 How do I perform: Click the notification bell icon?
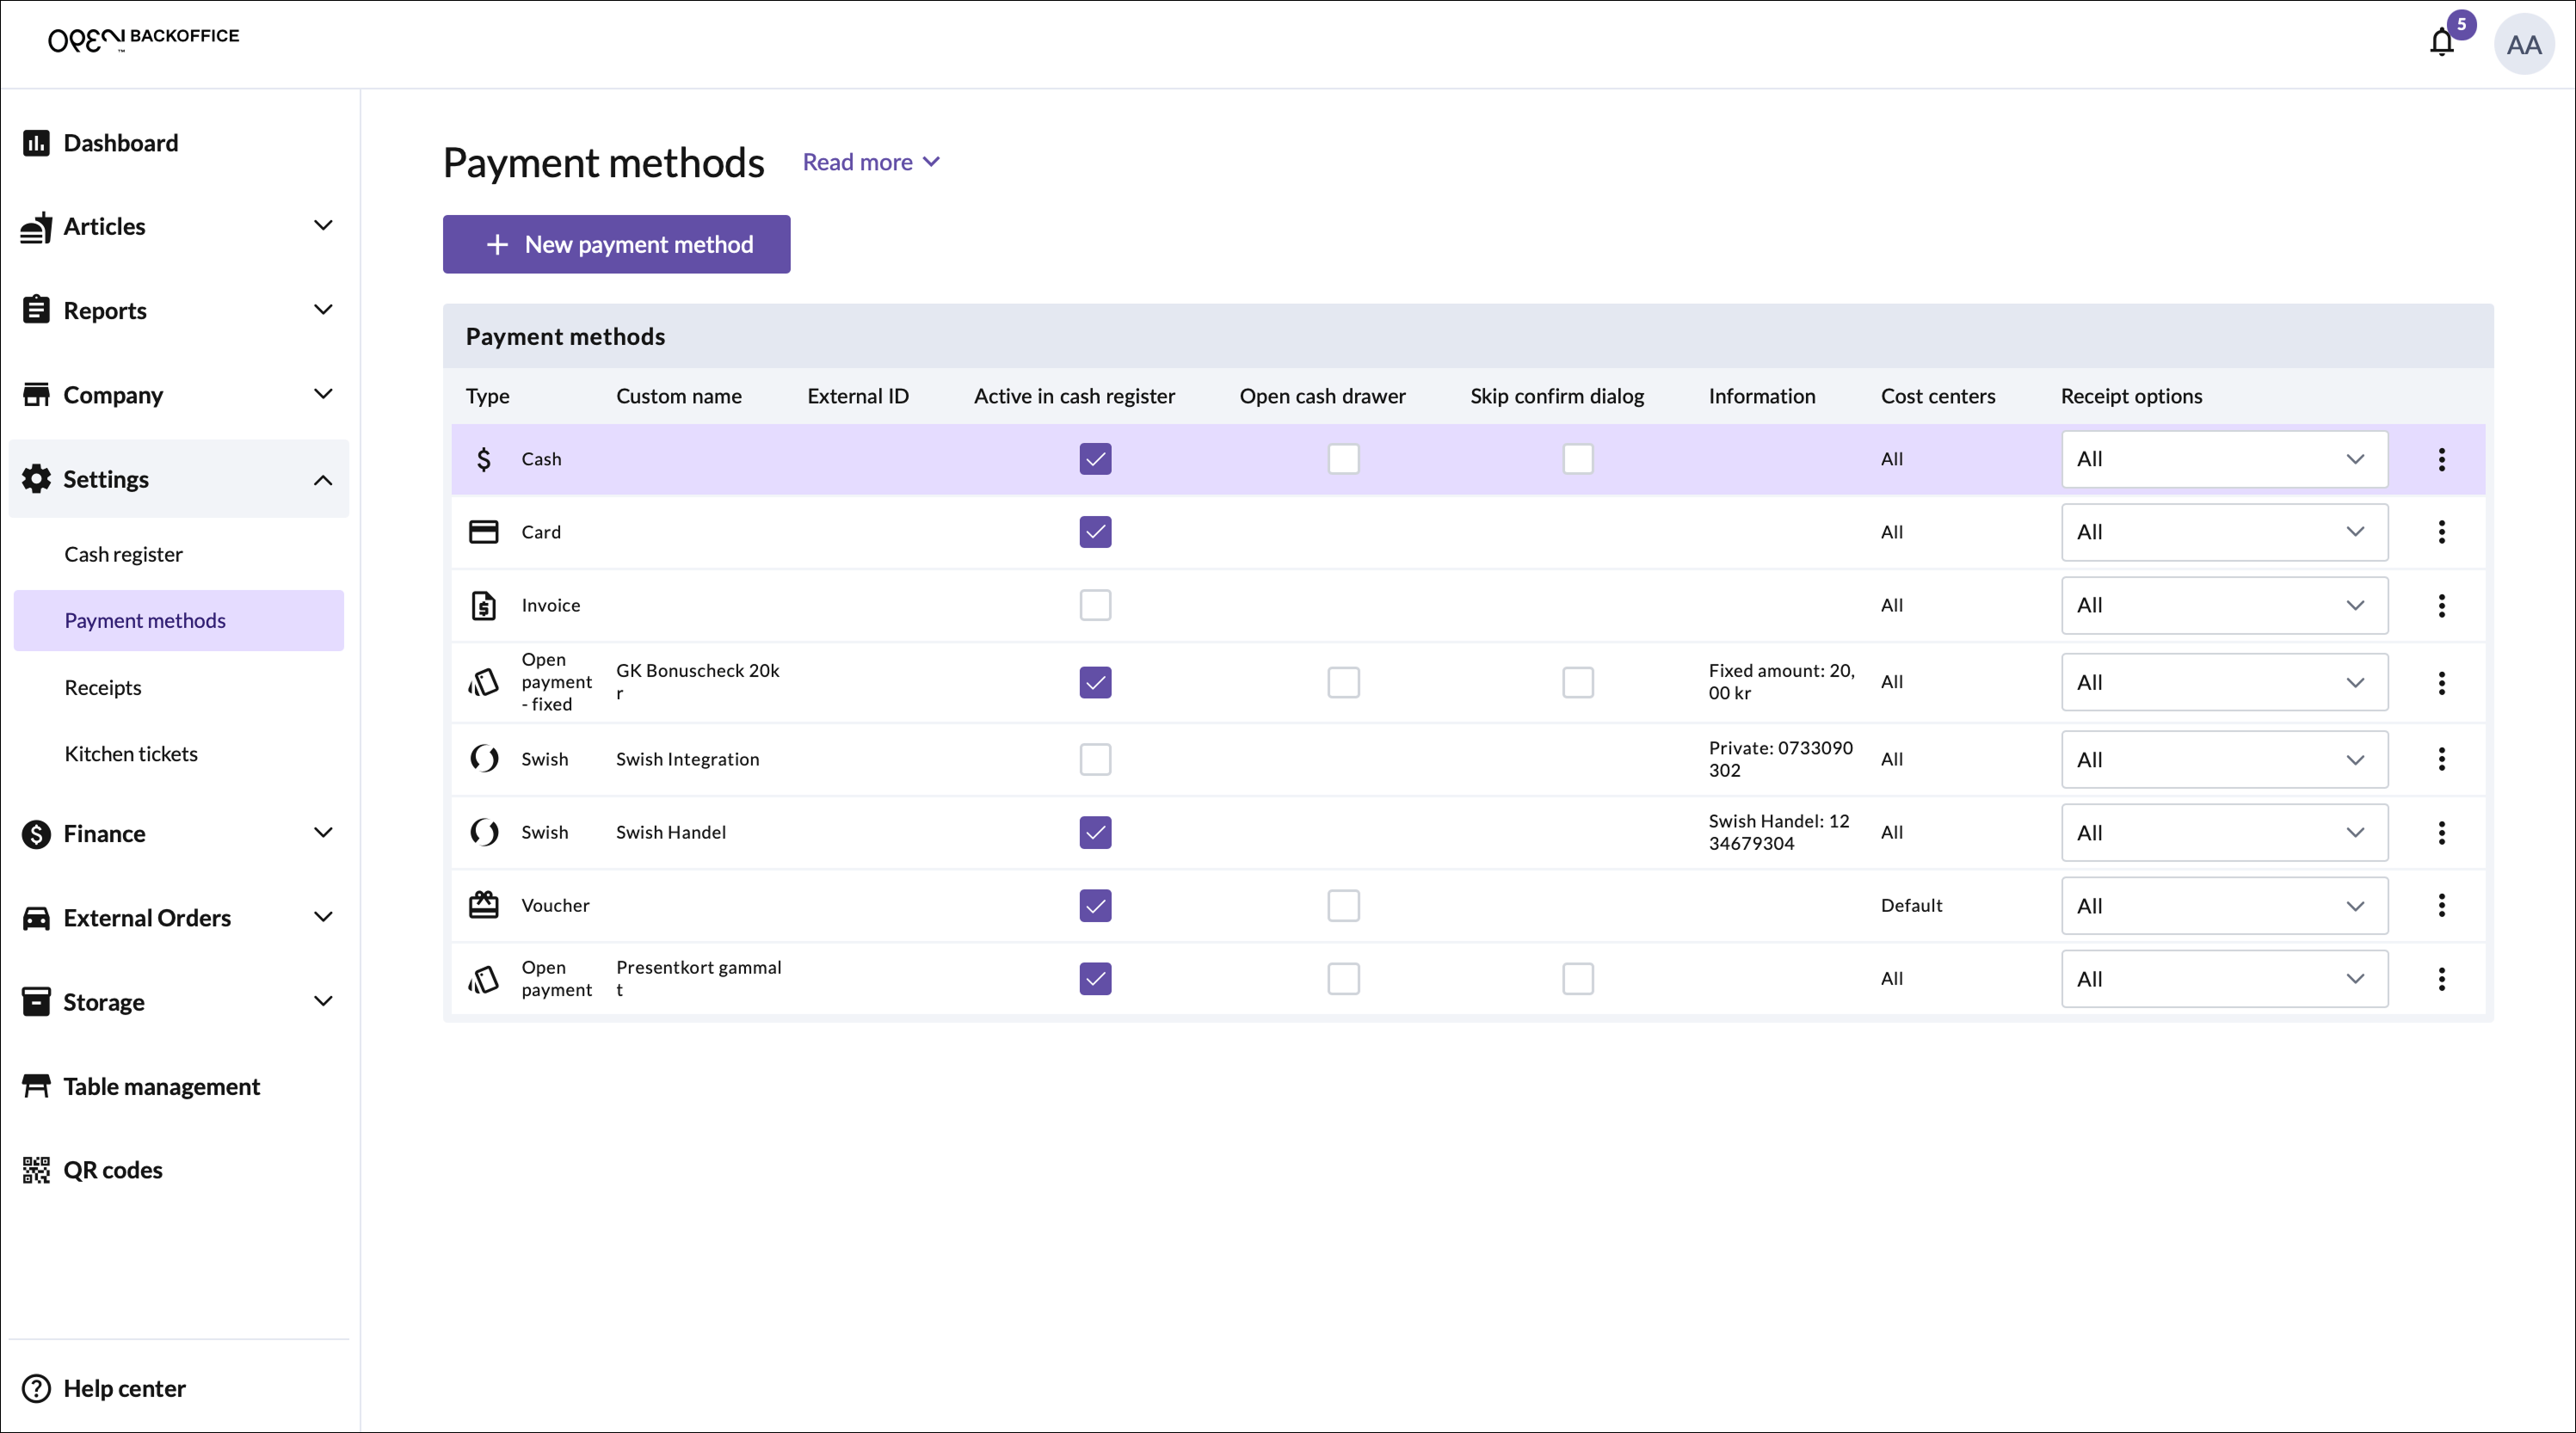[x=2441, y=43]
